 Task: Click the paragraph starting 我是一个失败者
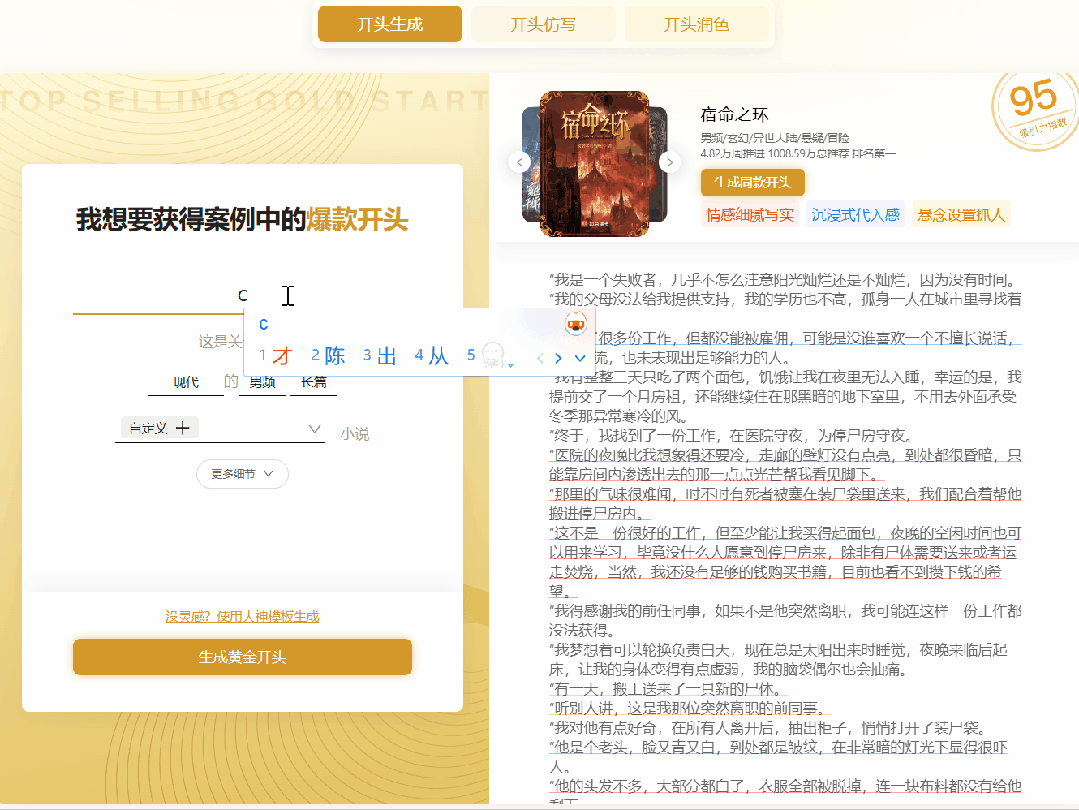point(784,280)
